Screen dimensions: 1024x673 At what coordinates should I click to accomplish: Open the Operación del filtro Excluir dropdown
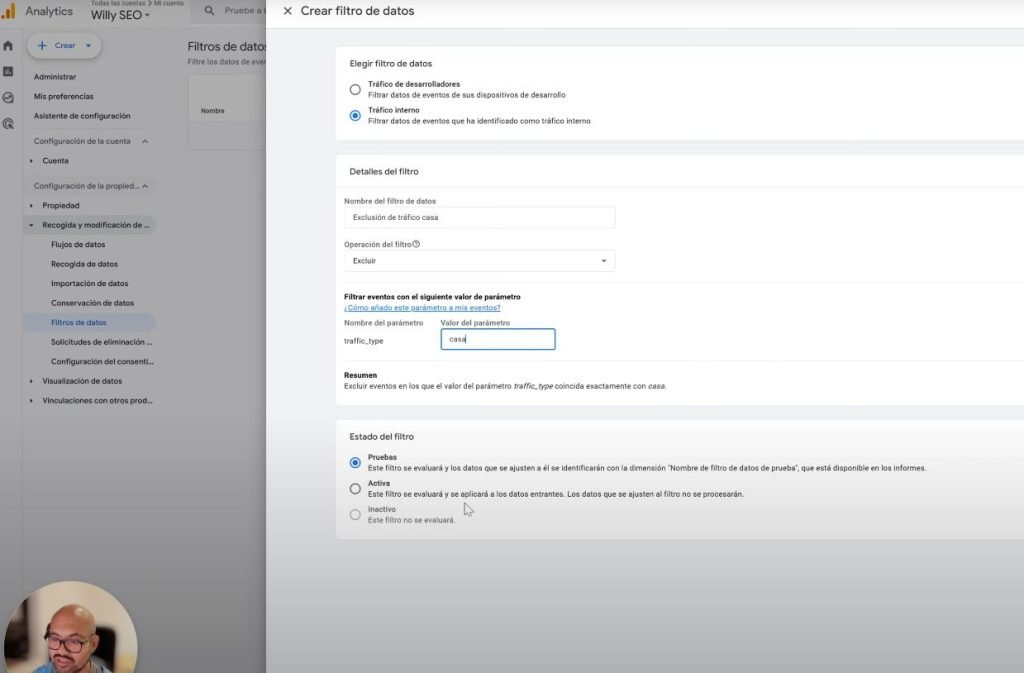point(479,261)
